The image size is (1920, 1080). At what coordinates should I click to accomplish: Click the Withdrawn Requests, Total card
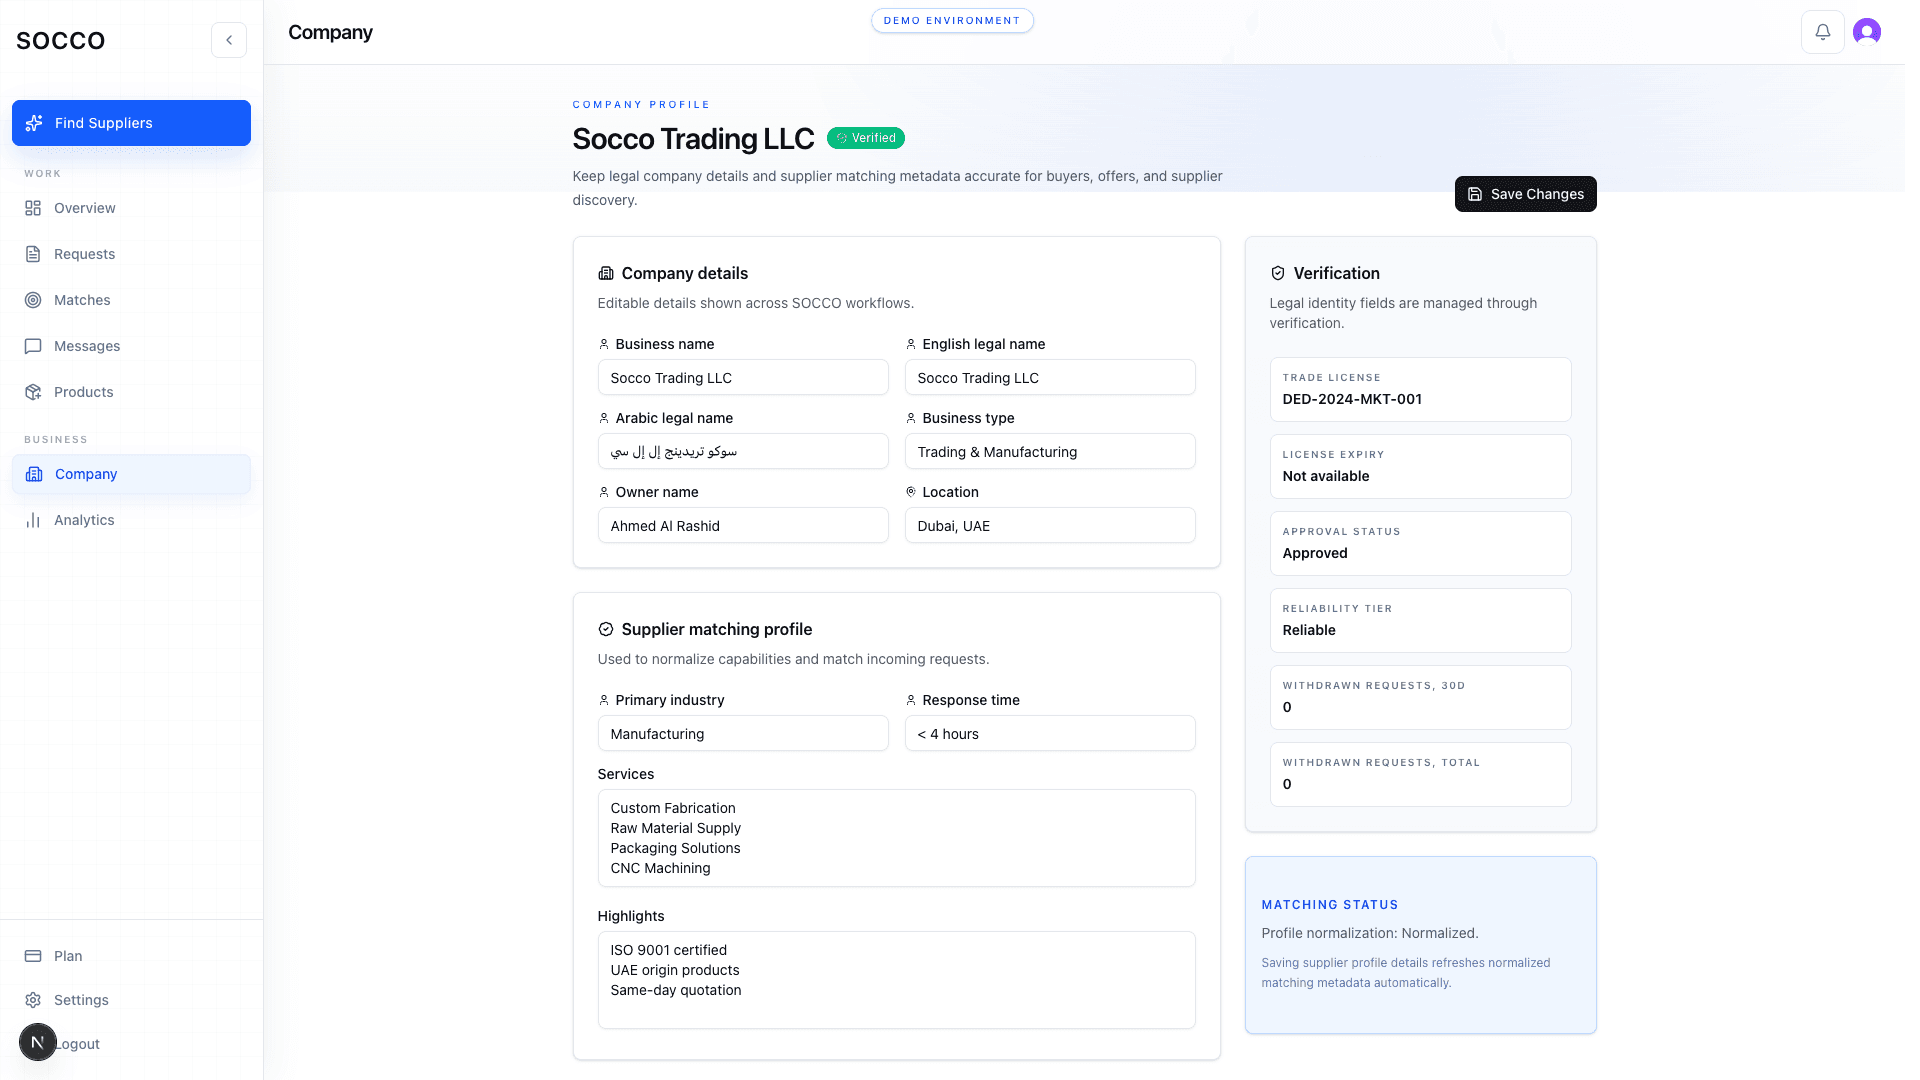click(x=1420, y=775)
